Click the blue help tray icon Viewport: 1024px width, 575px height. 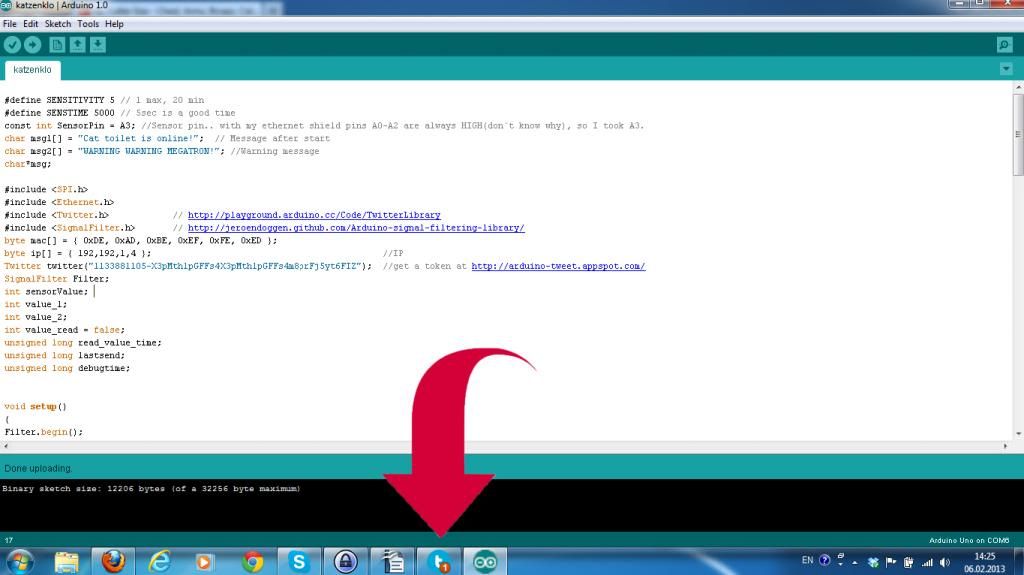[x=825, y=561]
